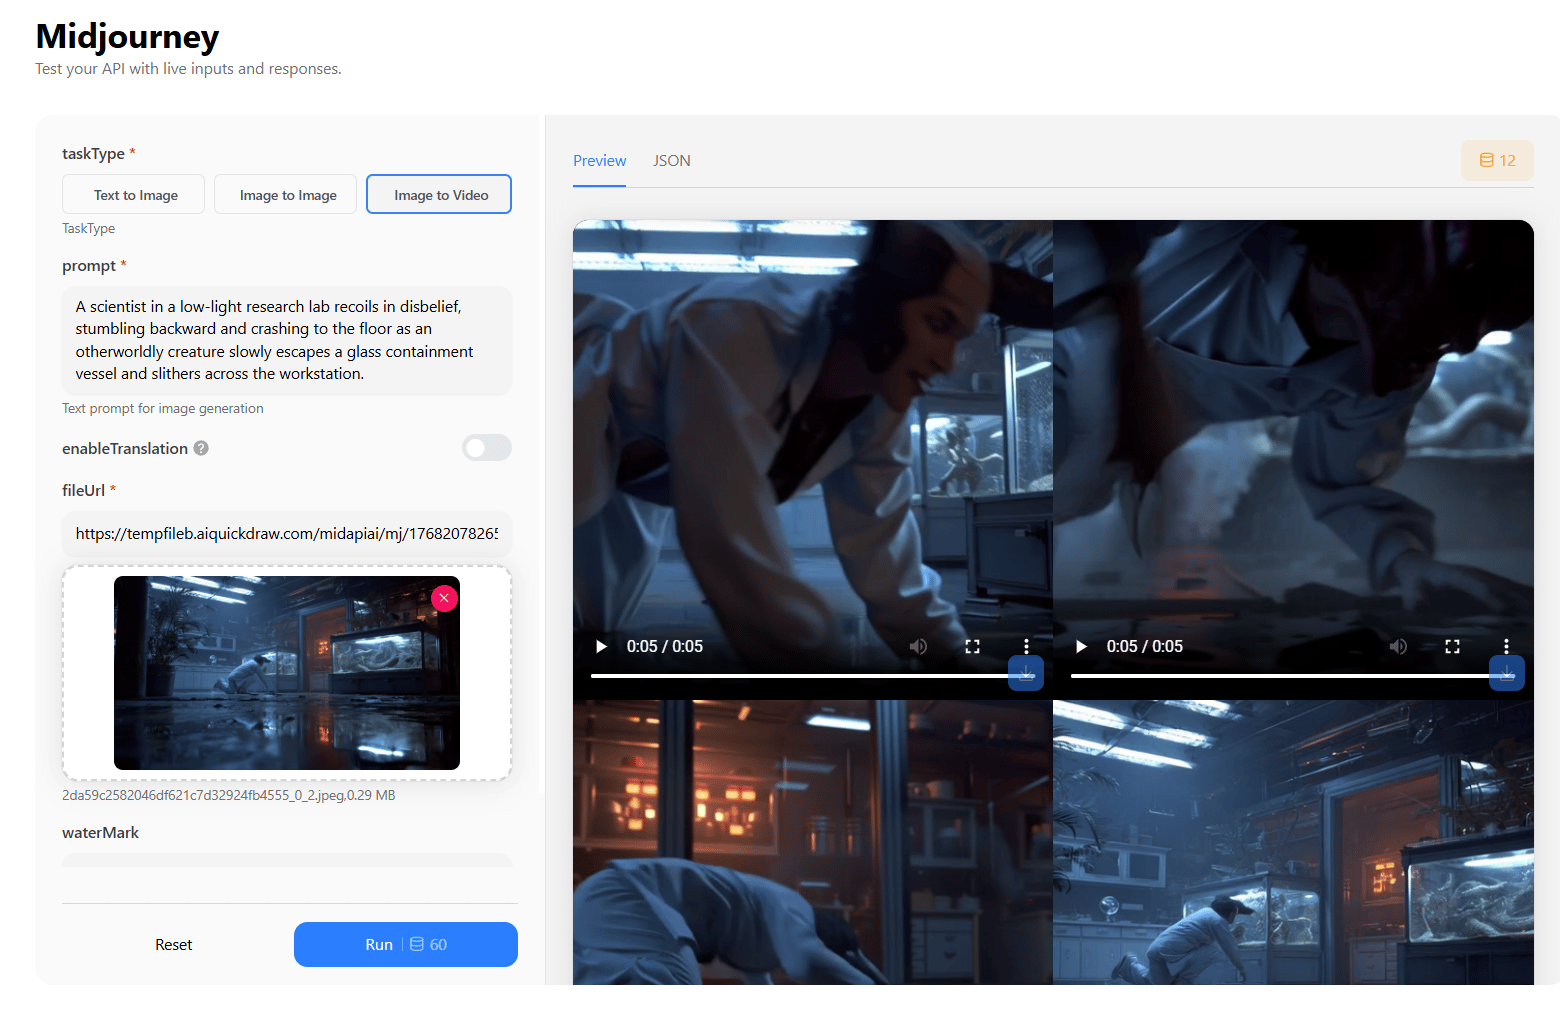This screenshot has width=1560, height=1020.
Task: Click the top-right video 0:05 / 0:05 timestamp
Action: click(1145, 646)
